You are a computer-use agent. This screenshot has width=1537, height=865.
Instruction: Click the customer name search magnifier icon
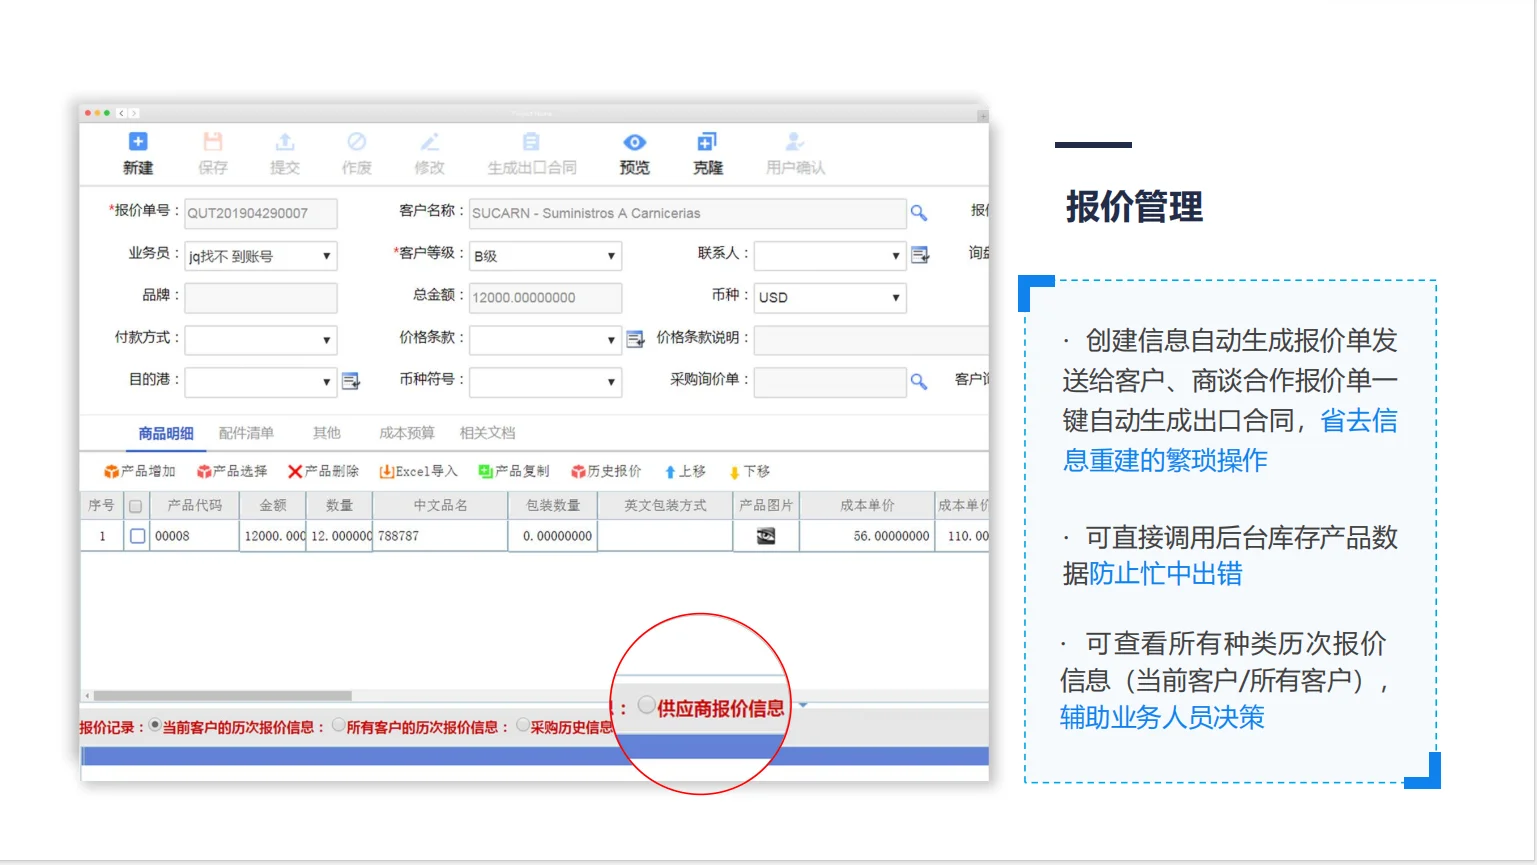[x=918, y=213]
